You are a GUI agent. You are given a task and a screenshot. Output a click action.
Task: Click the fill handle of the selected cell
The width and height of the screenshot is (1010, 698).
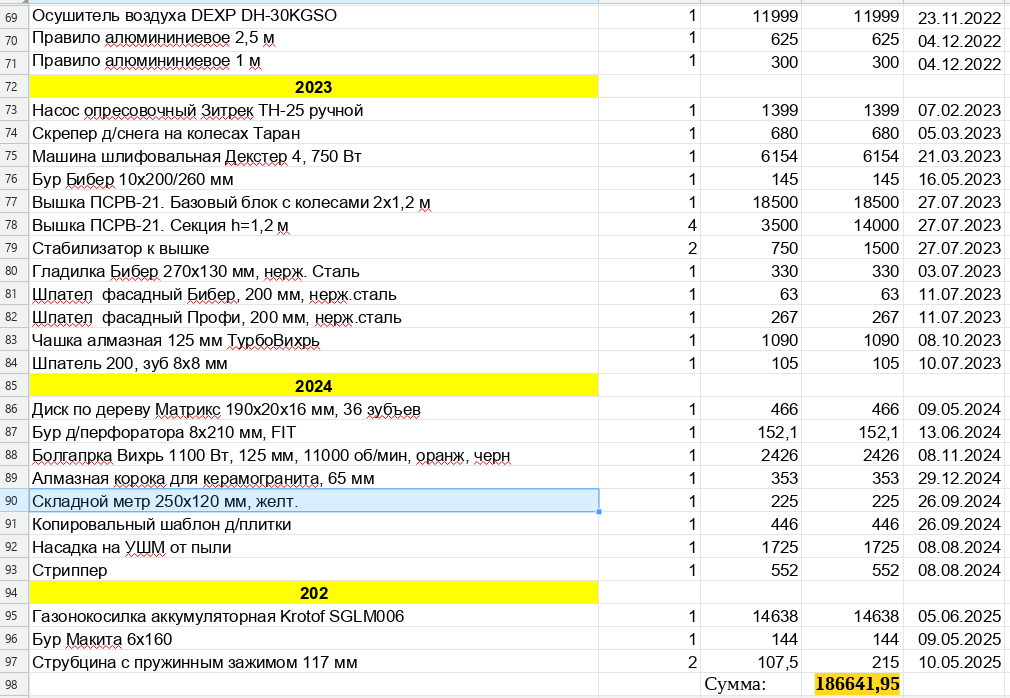tap(599, 512)
